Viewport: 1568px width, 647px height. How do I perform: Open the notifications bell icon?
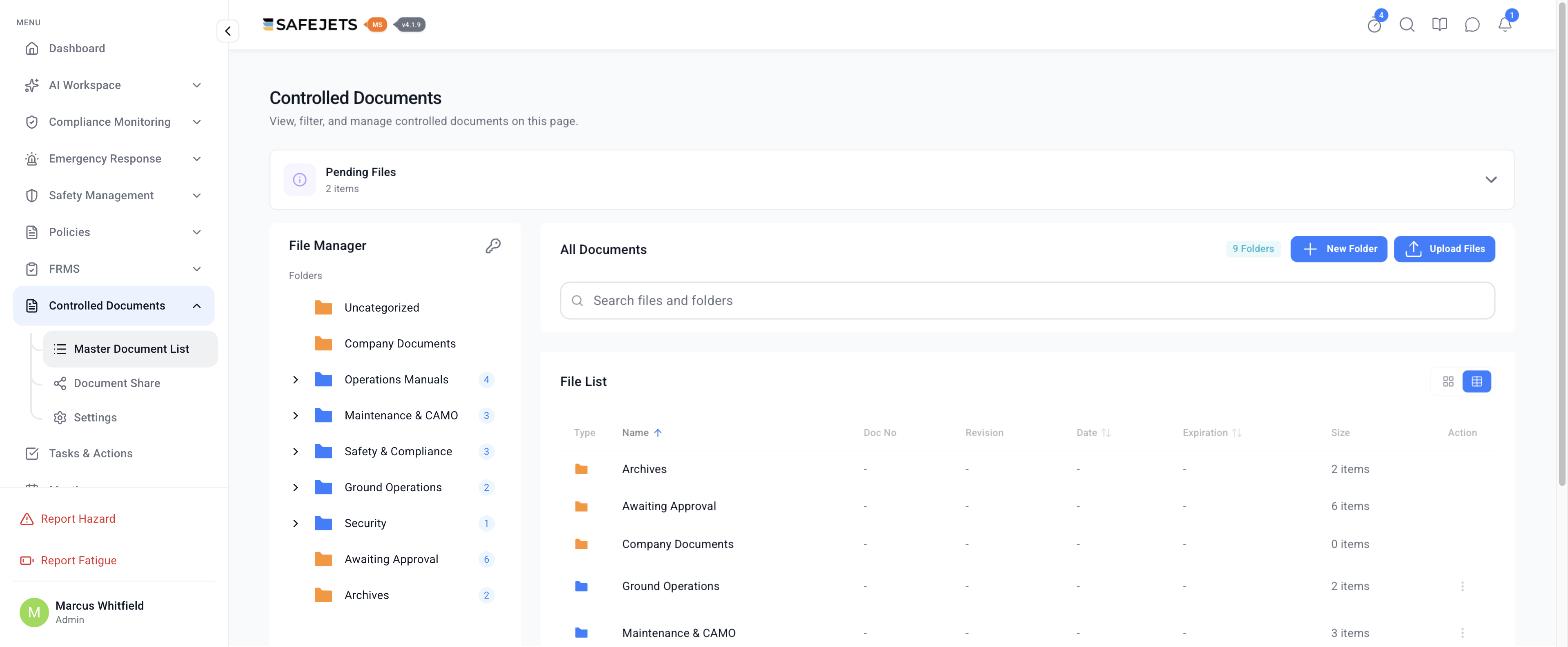(x=1505, y=24)
